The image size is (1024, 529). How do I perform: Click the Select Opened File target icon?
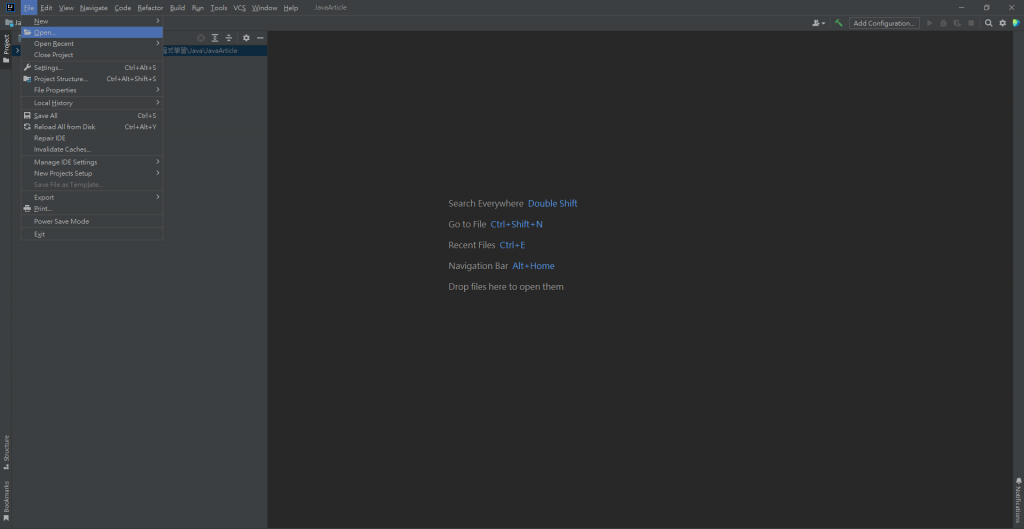tap(201, 38)
